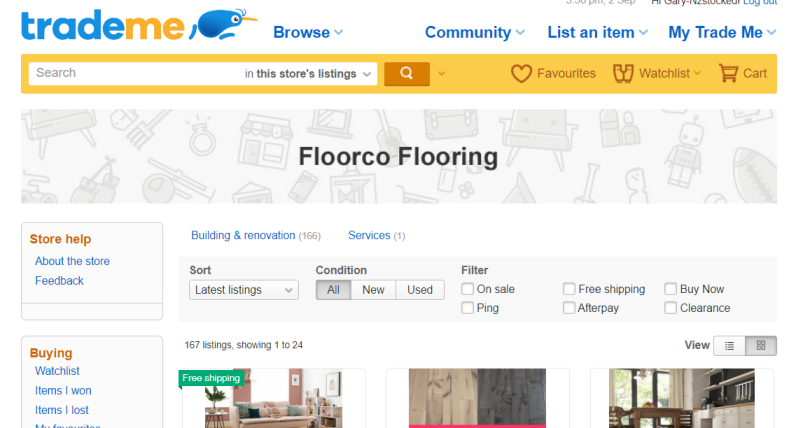Expand search options arrow beside search button

coord(442,73)
